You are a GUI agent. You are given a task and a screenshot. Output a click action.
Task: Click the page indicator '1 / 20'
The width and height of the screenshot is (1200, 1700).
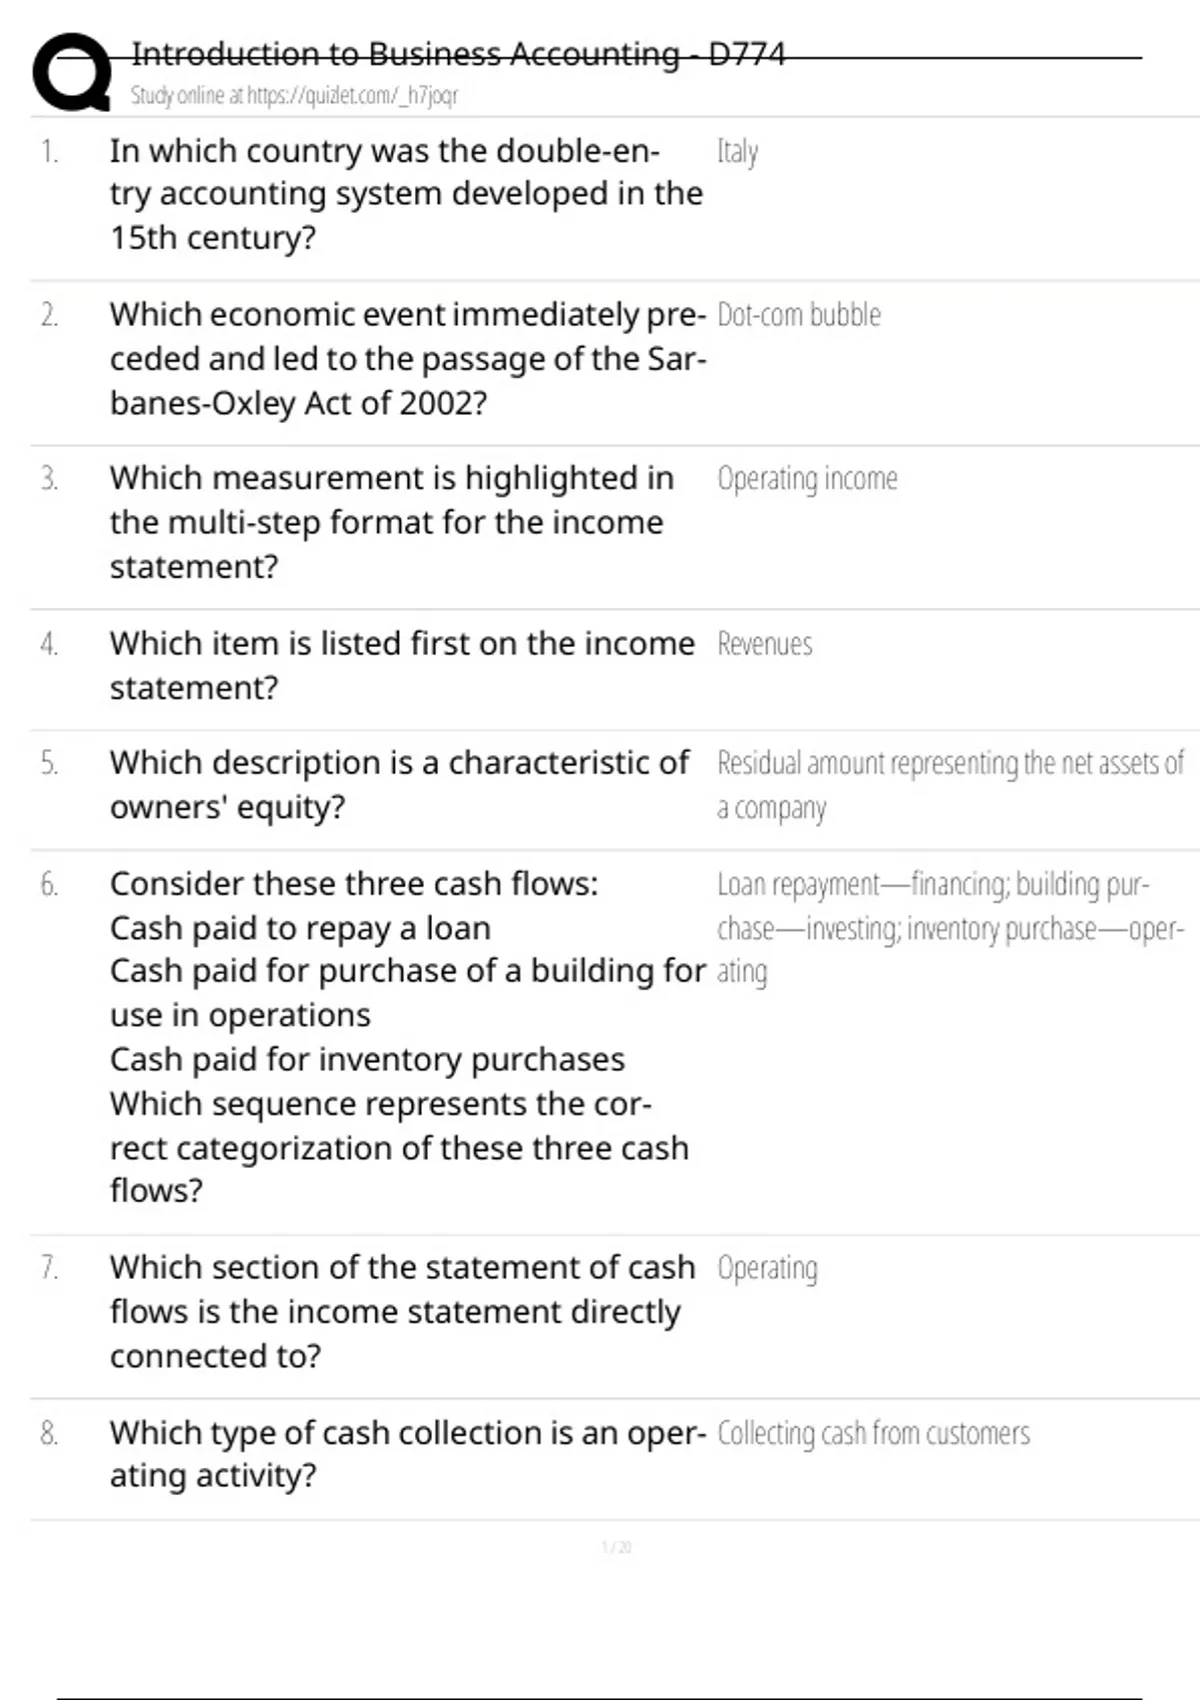pyautogui.click(x=616, y=1548)
